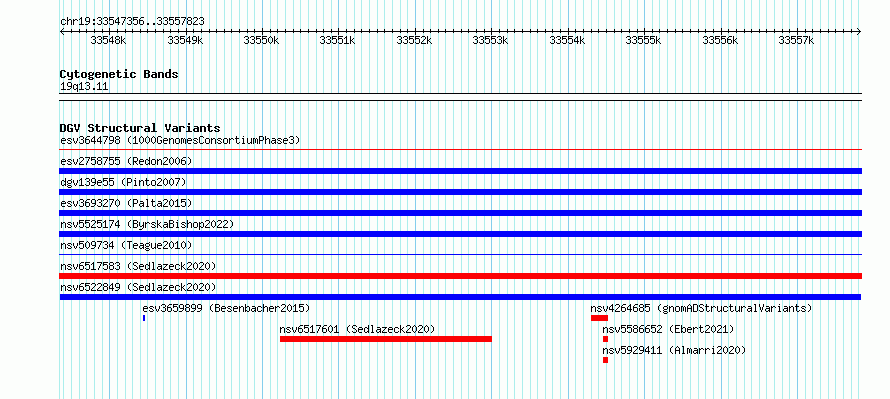Click the red nsv4264685 gnomAD variant bar
890x399 pixels.
[x=599, y=318]
